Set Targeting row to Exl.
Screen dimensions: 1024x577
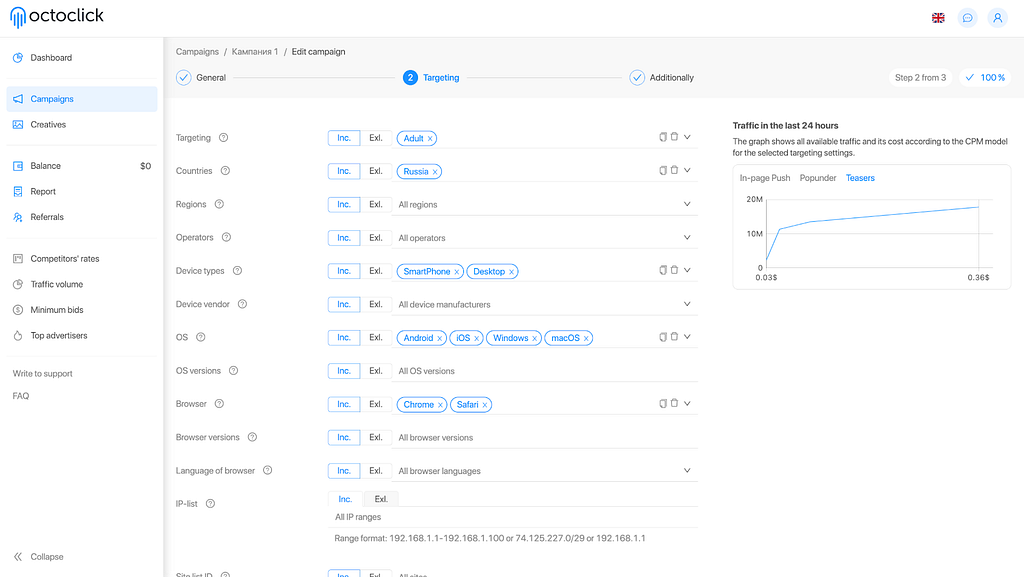(376, 138)
